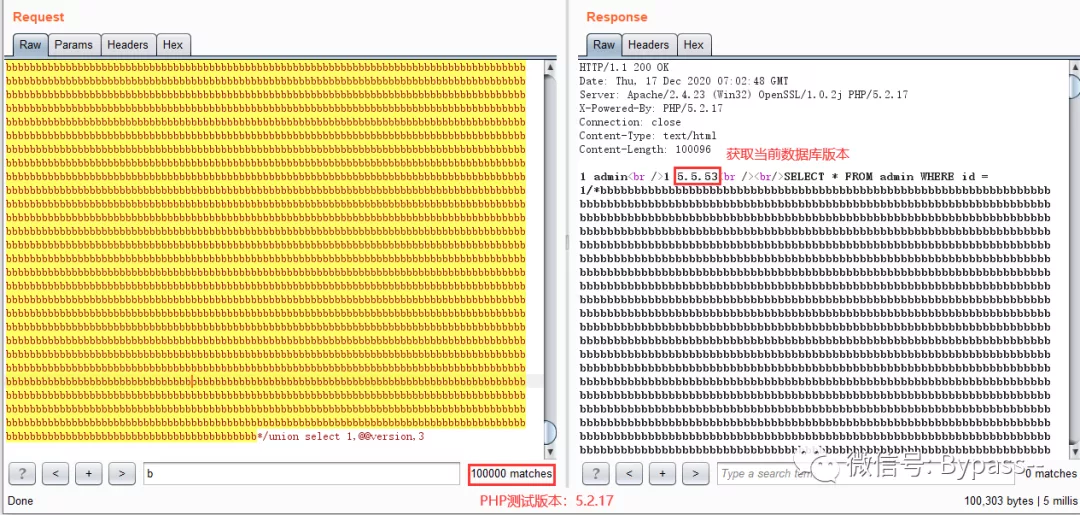
Task: Open the Request Hex tab
Action: point(173,45)
